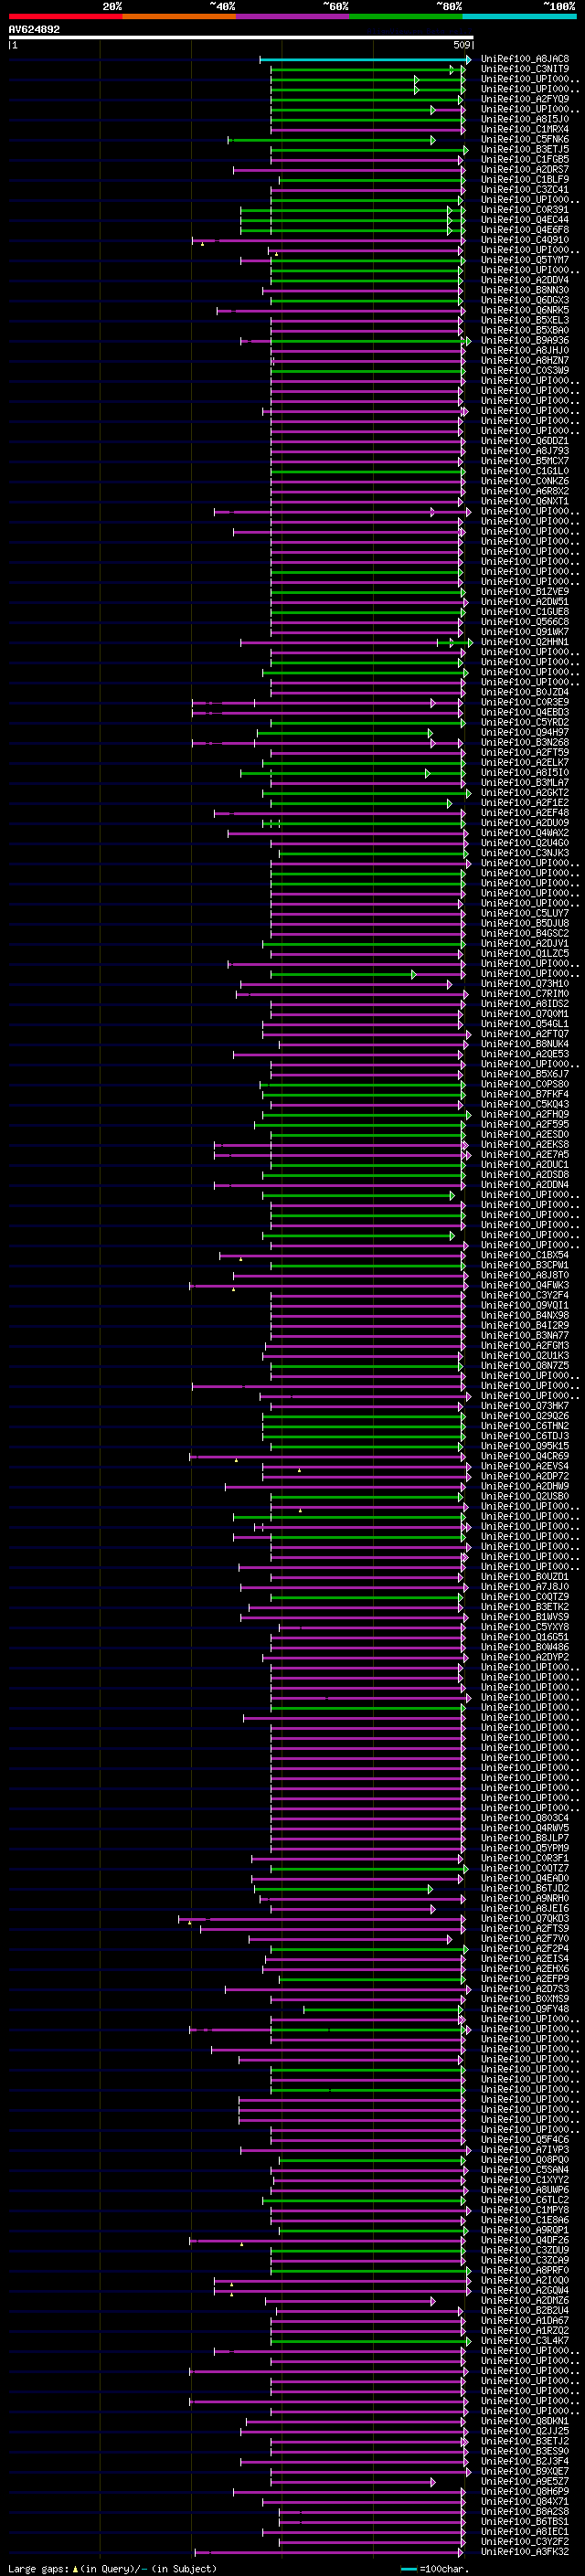The image size is (585, 2576).
Task: Select hit label UniRef100_Q6DDZ1
Action: pyautogui.click(x=525, y=441)
